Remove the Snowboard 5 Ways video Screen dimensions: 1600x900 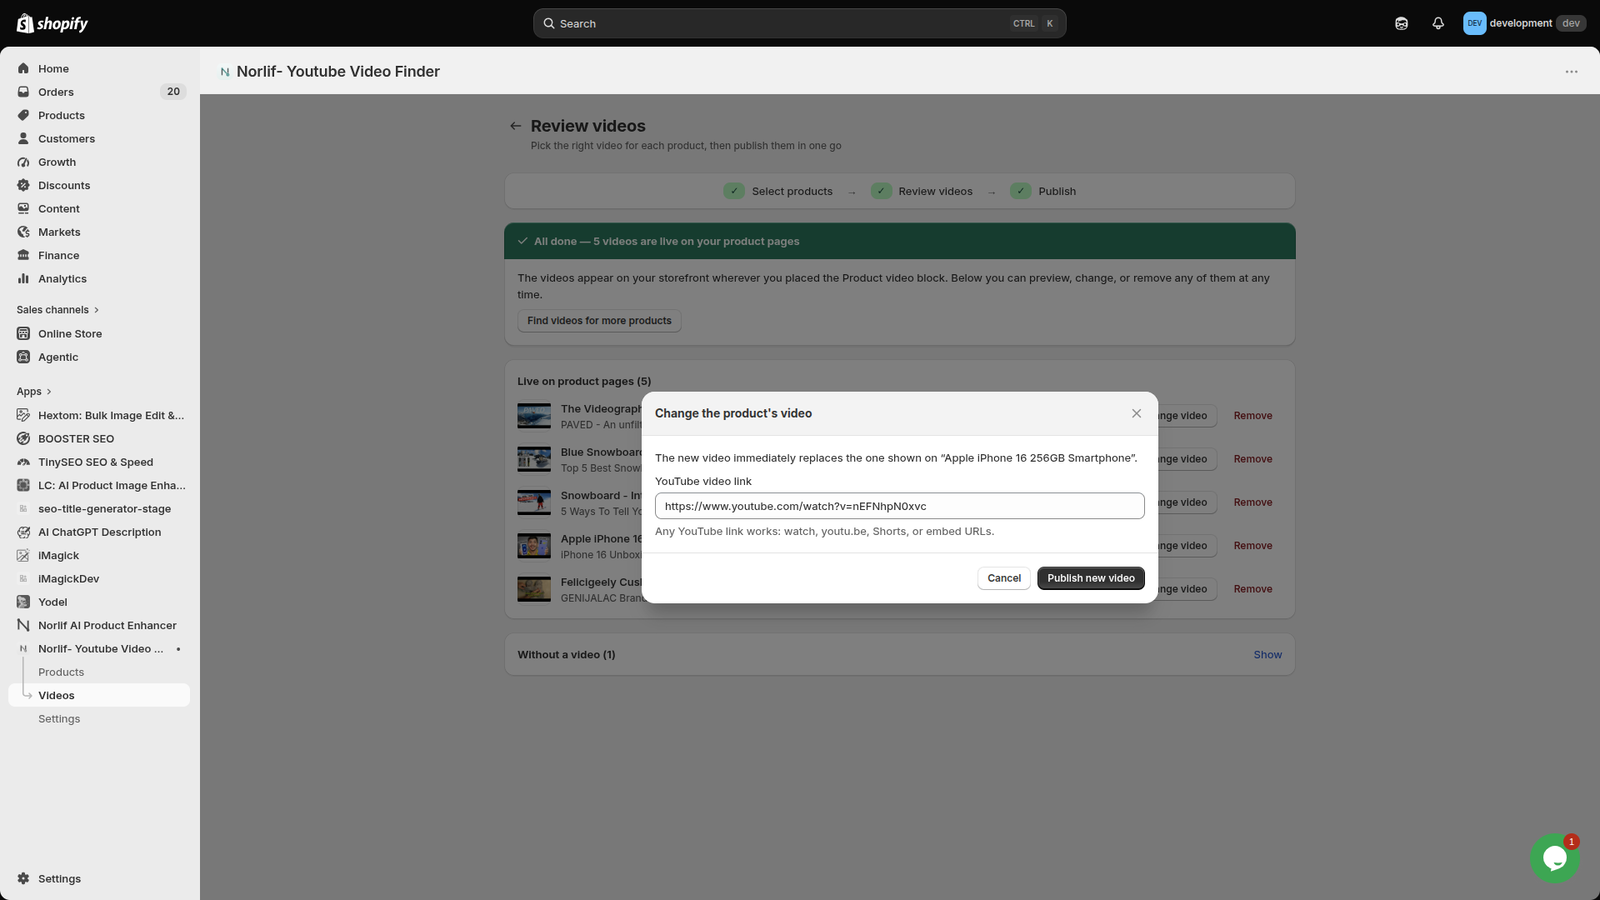[1253, 503]
